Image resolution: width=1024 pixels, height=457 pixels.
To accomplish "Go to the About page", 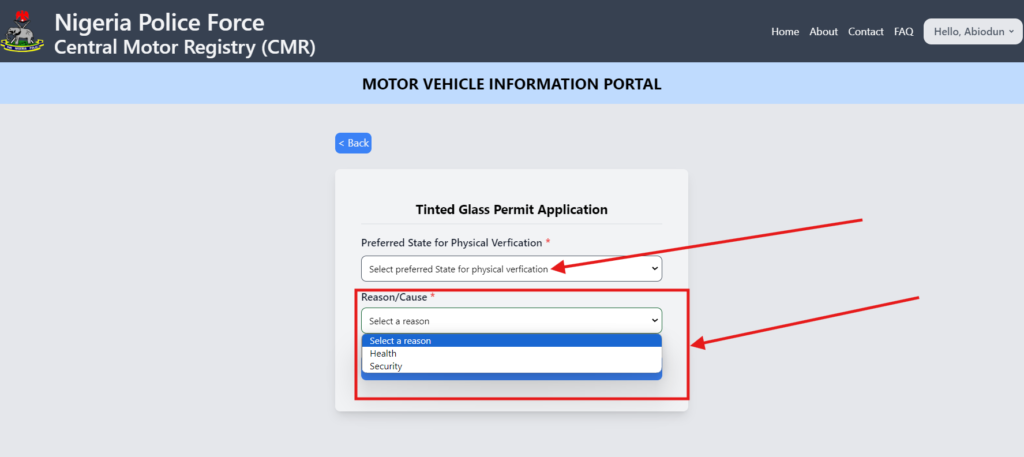I will pyautogui.click(x=824, y=31).
